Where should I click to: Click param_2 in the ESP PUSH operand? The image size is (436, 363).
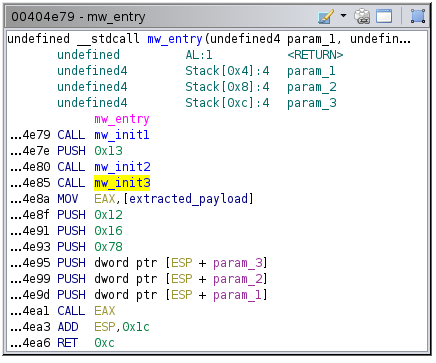point(238,279)
